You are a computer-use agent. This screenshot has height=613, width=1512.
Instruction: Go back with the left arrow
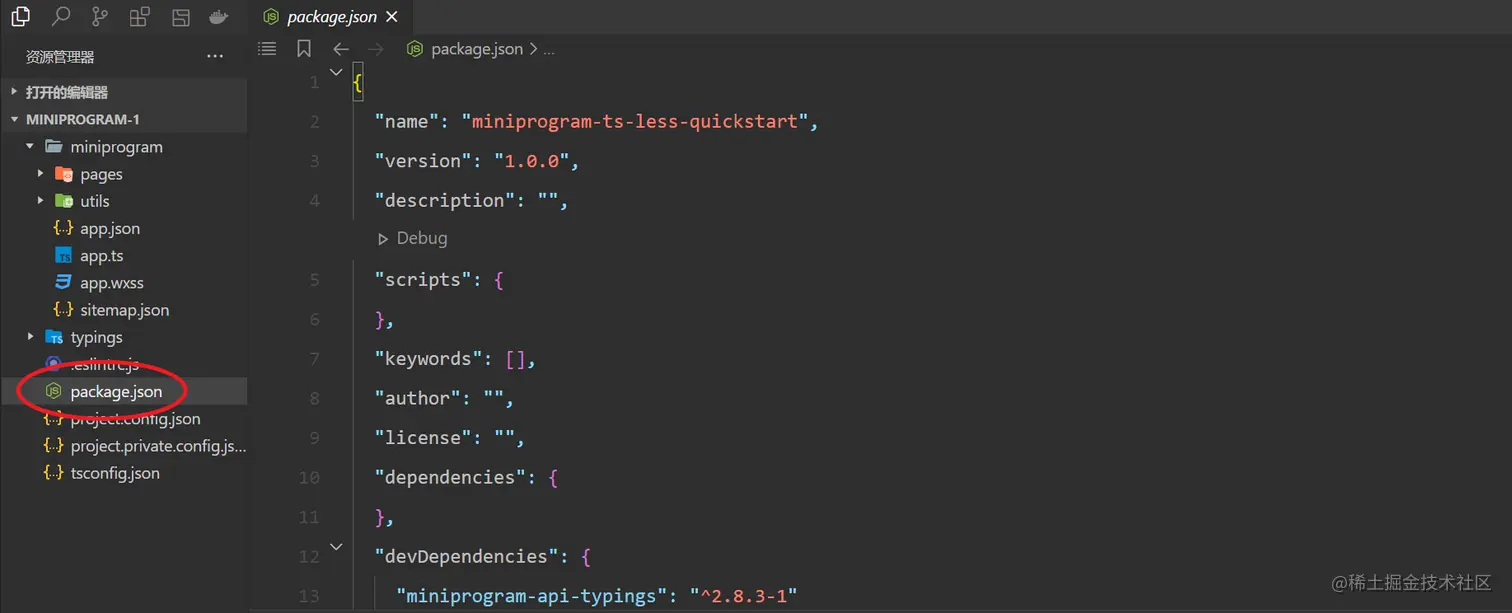click(341, 49)
